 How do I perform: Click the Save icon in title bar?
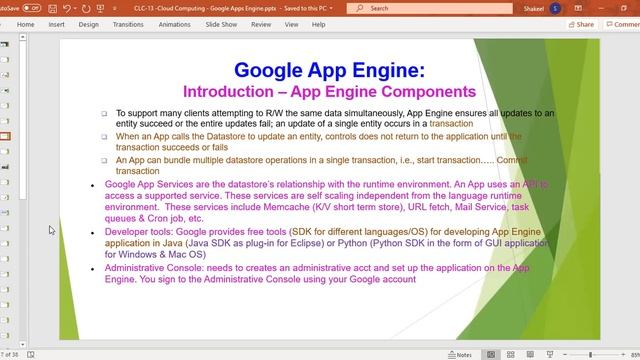[53, 9]
